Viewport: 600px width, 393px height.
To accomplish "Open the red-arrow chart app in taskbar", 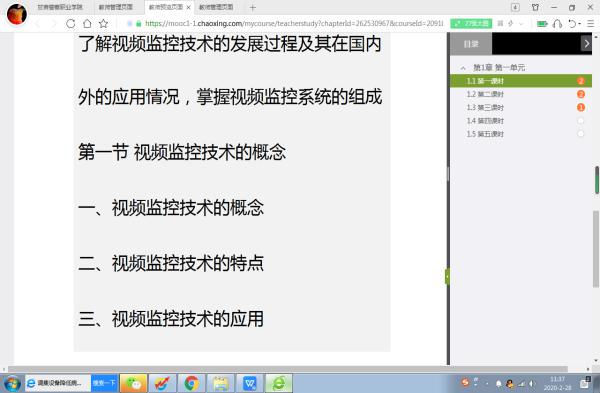I will (x=162, y=383).
